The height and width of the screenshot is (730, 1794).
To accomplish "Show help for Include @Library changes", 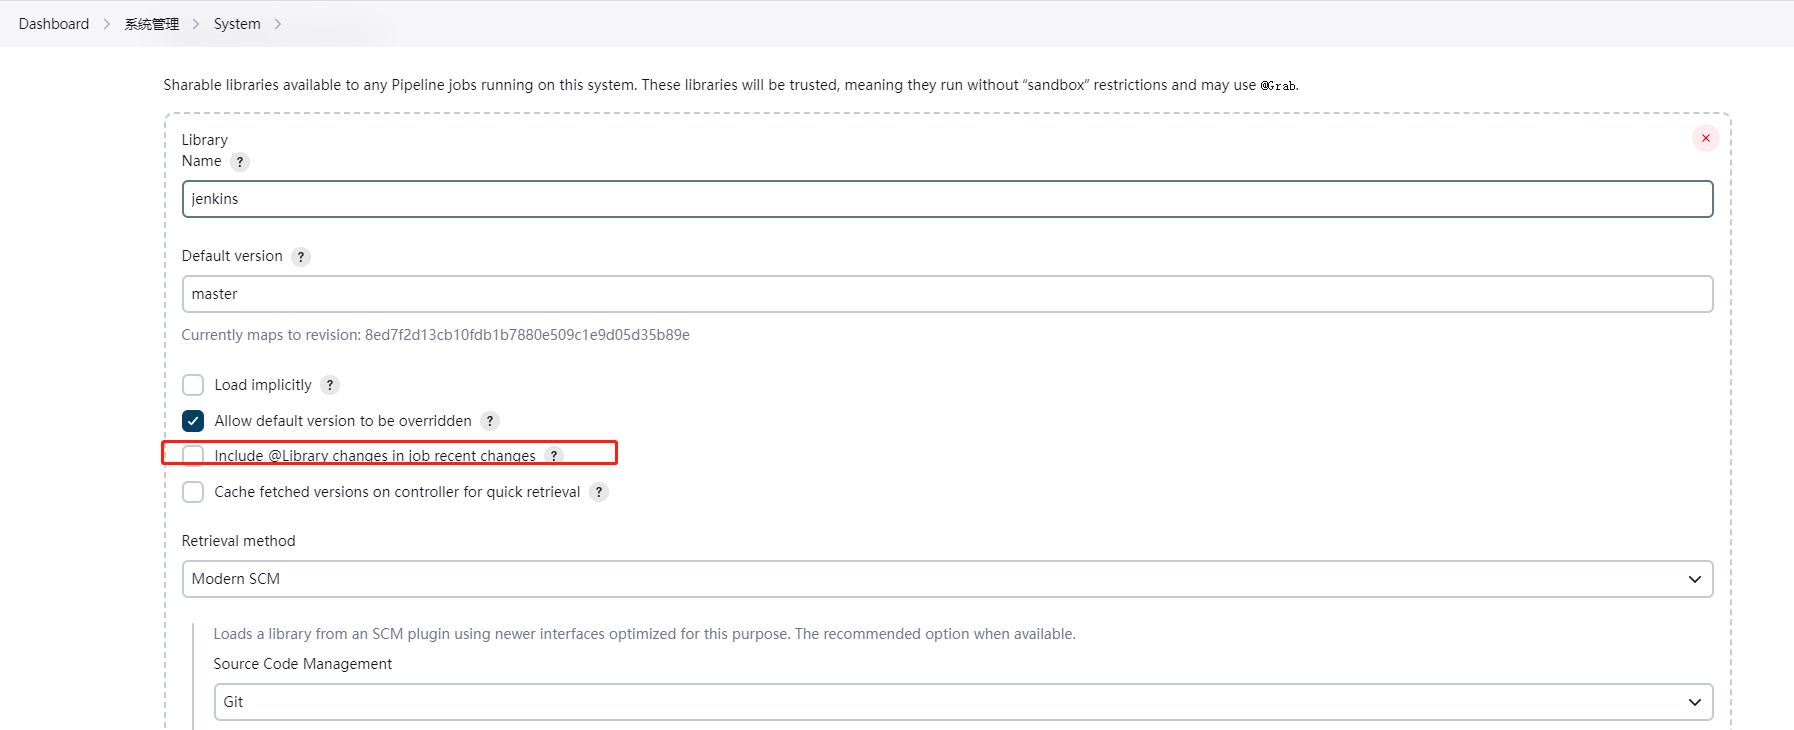I will pos(554,456).
